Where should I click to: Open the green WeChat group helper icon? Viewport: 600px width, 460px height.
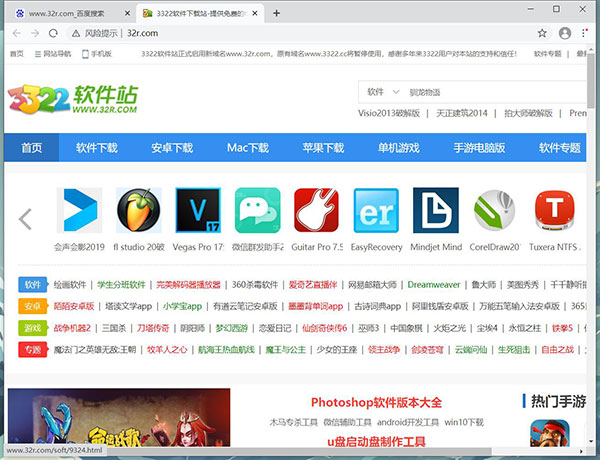point(258,210)
